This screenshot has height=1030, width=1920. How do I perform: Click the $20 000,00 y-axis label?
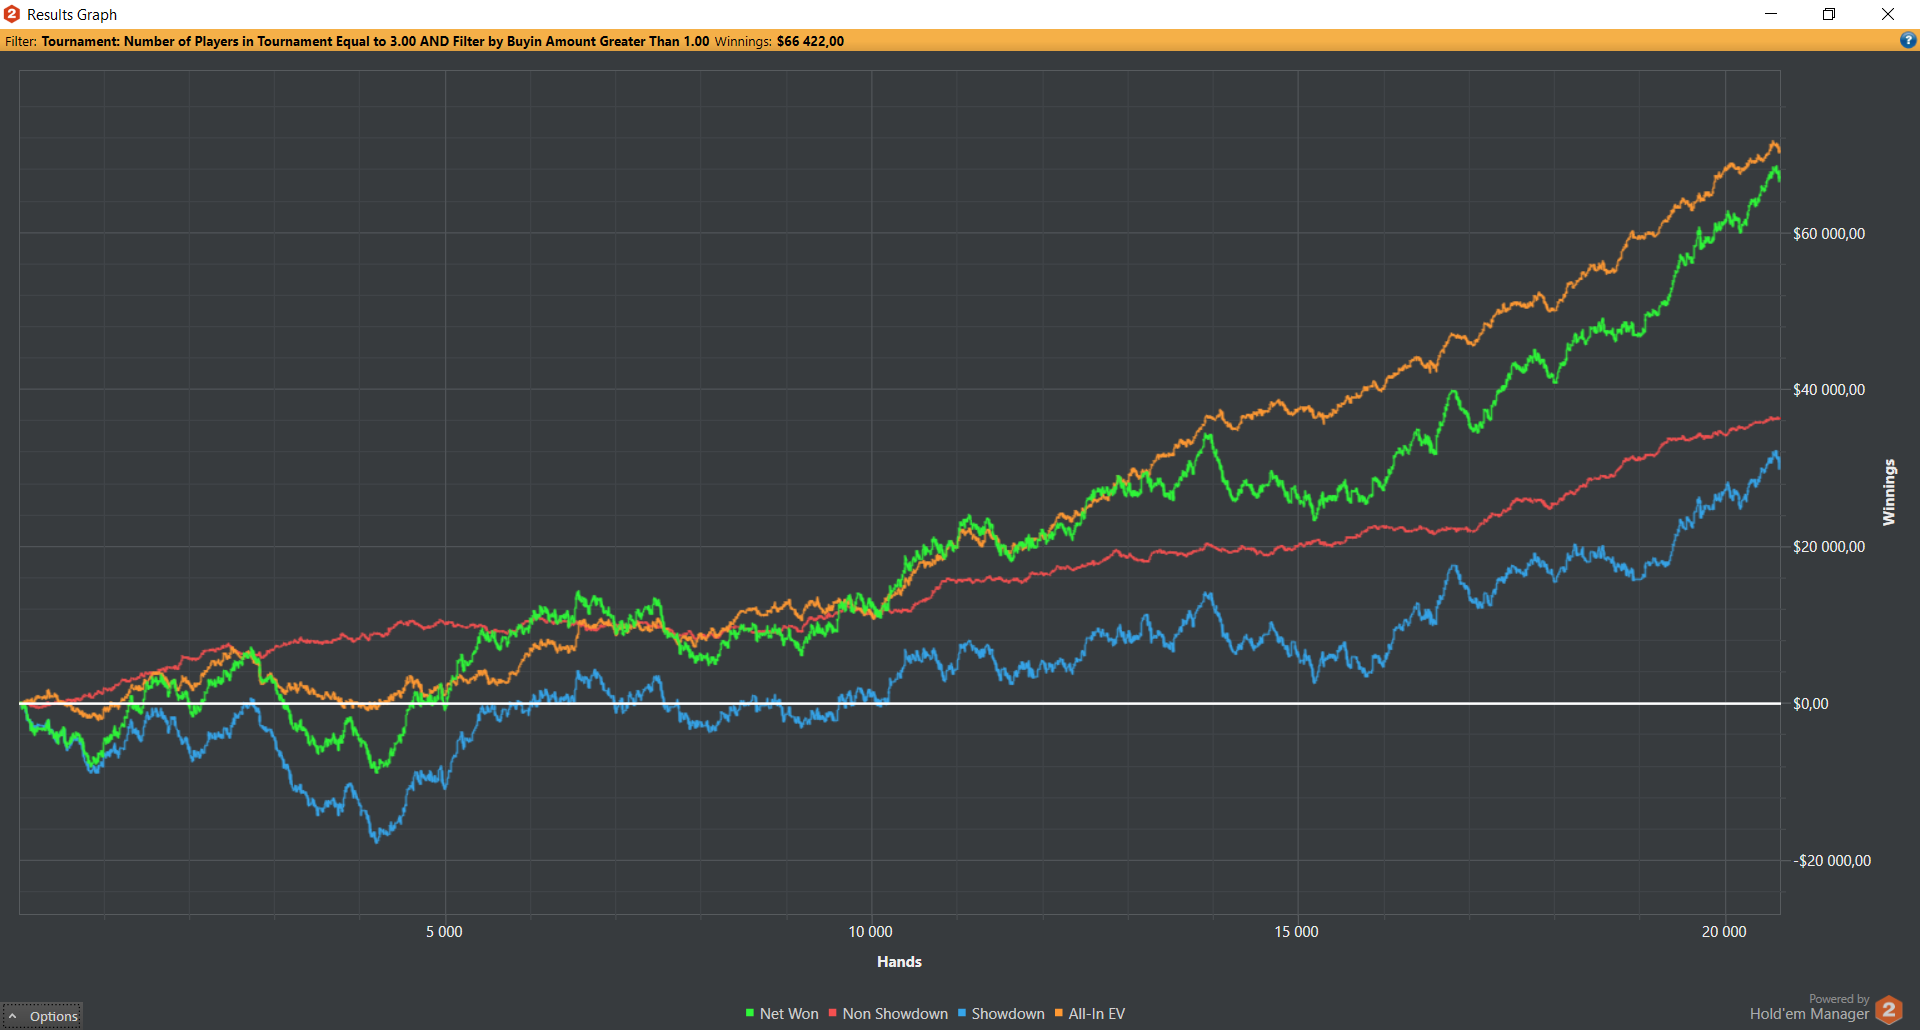1829,547
